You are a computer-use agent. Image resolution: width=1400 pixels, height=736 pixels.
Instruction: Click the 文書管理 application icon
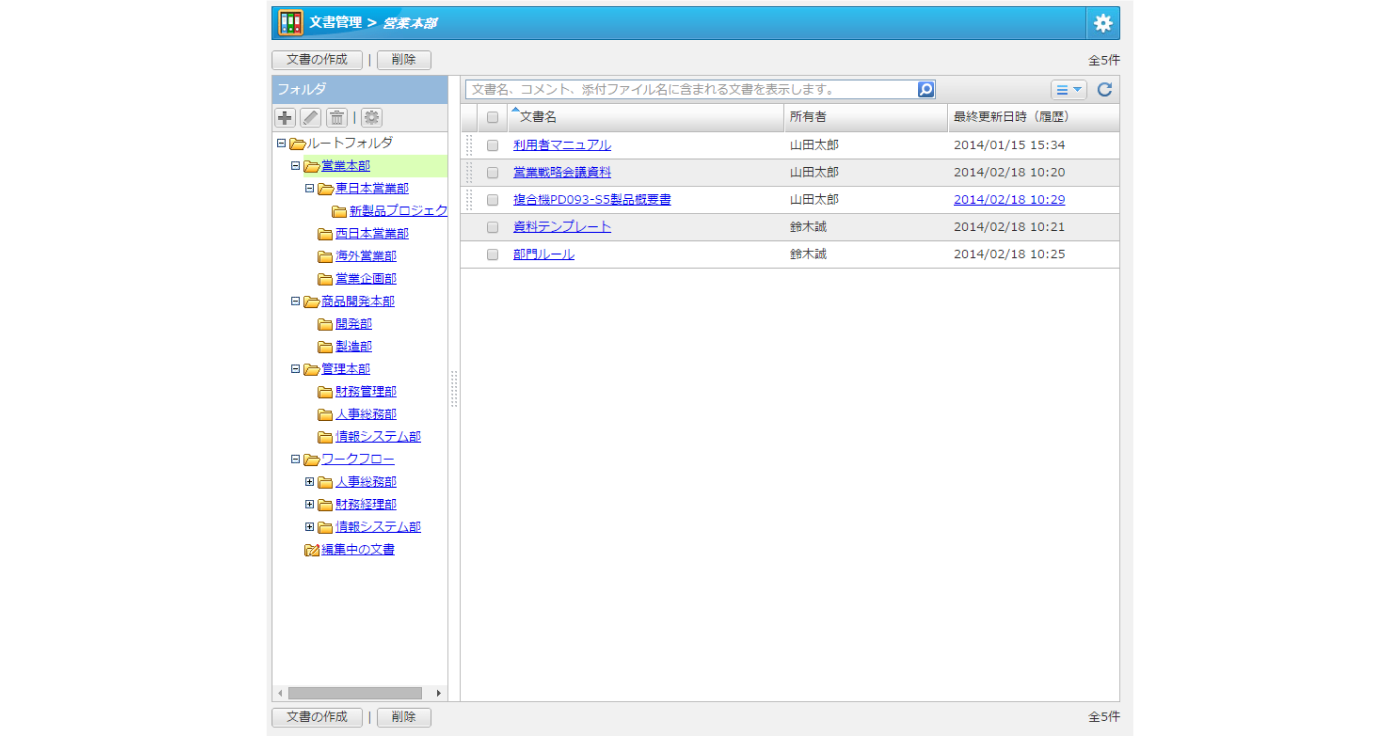(290, 23)
